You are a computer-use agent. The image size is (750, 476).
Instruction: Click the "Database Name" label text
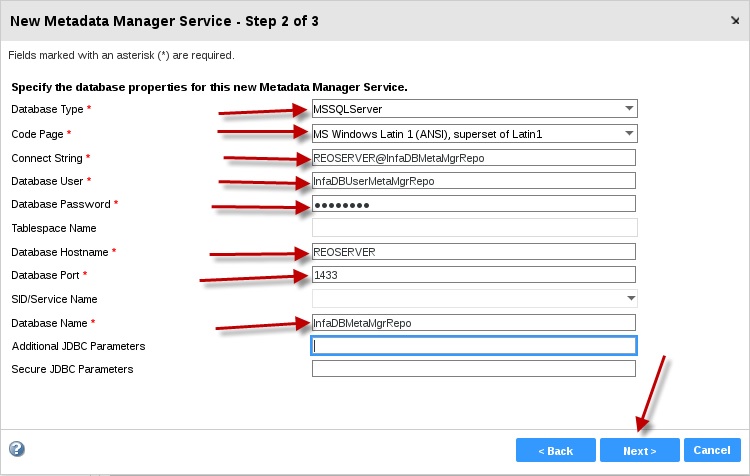(49, 323)
